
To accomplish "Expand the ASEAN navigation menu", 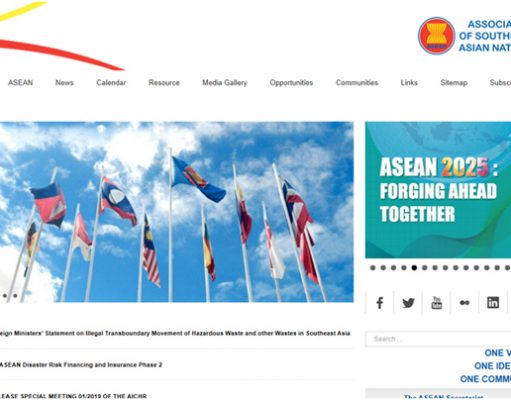I will click(20, 83).
